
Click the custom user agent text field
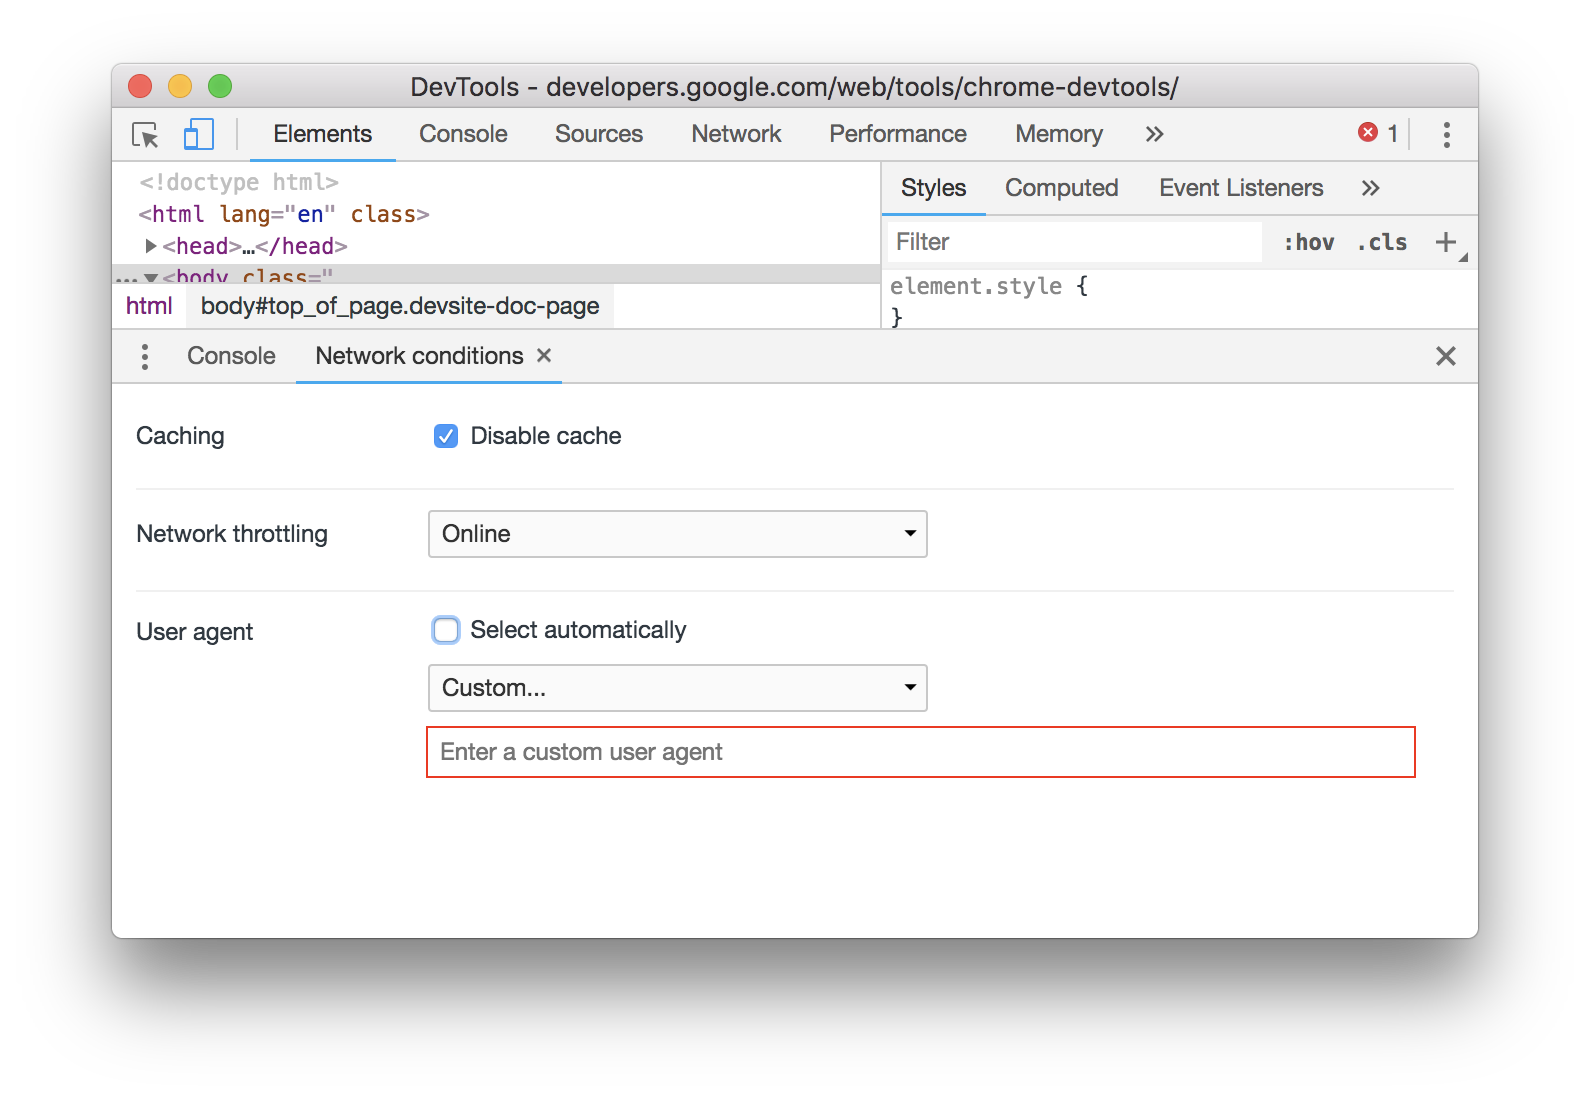(x=921, y=752)
